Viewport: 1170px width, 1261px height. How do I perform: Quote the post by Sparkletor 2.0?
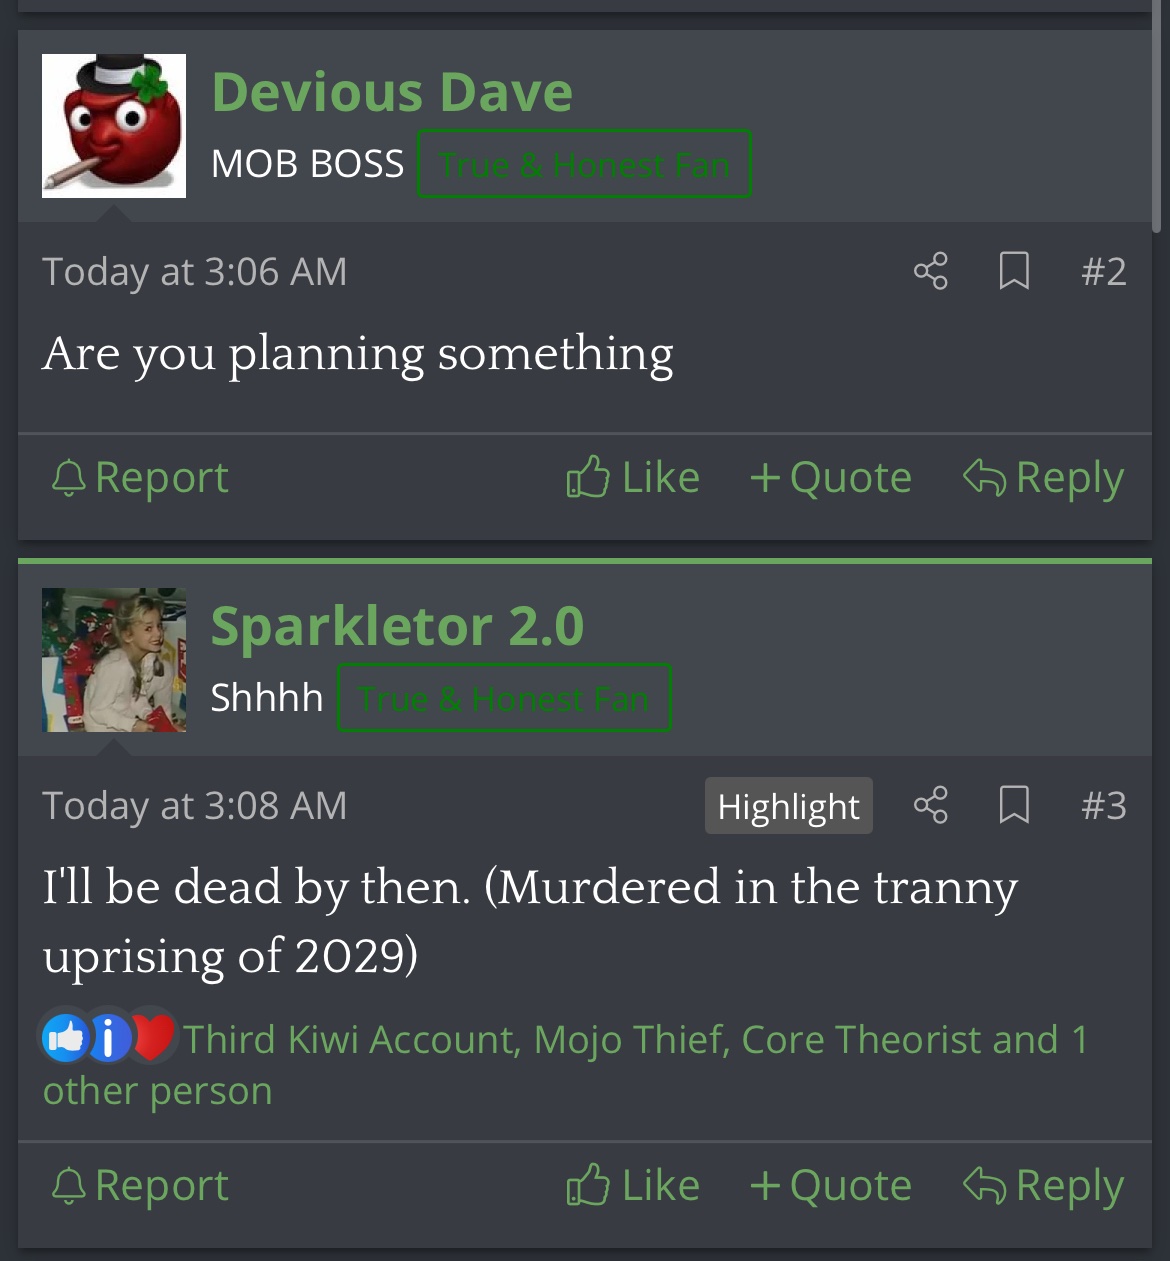point(830,1185)
